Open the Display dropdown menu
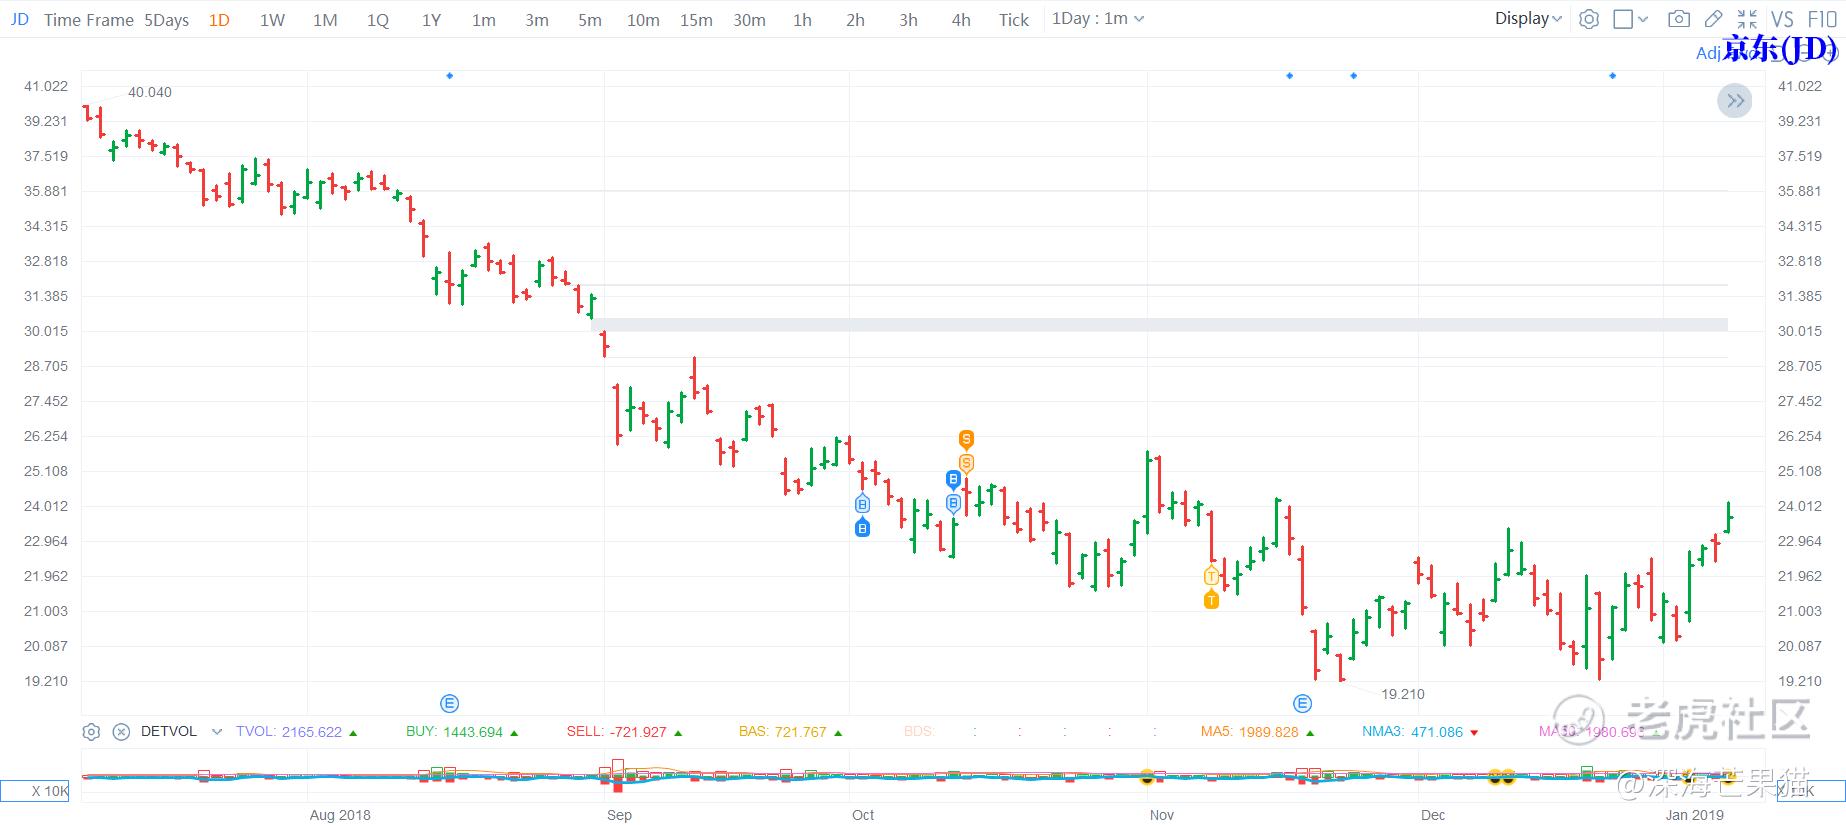Screen dimensions: 1846x825 click(x=1528, y=19)
